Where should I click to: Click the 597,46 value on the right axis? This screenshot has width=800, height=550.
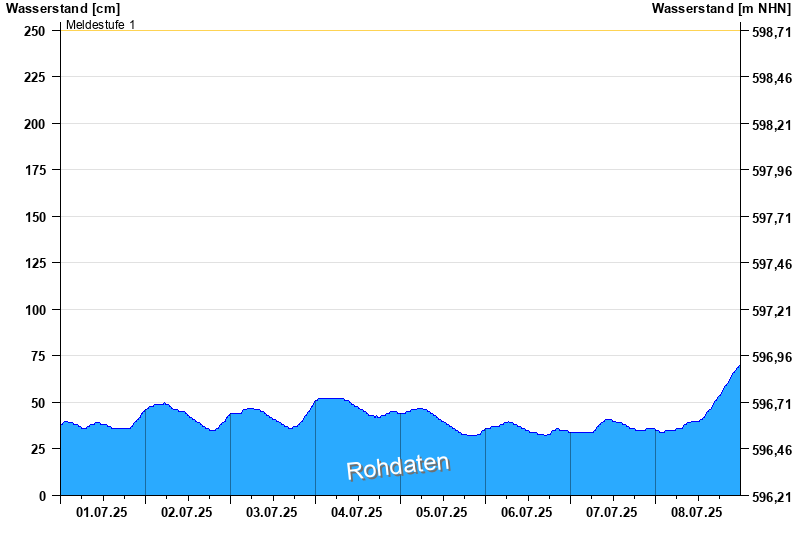[x=772, y=264]
